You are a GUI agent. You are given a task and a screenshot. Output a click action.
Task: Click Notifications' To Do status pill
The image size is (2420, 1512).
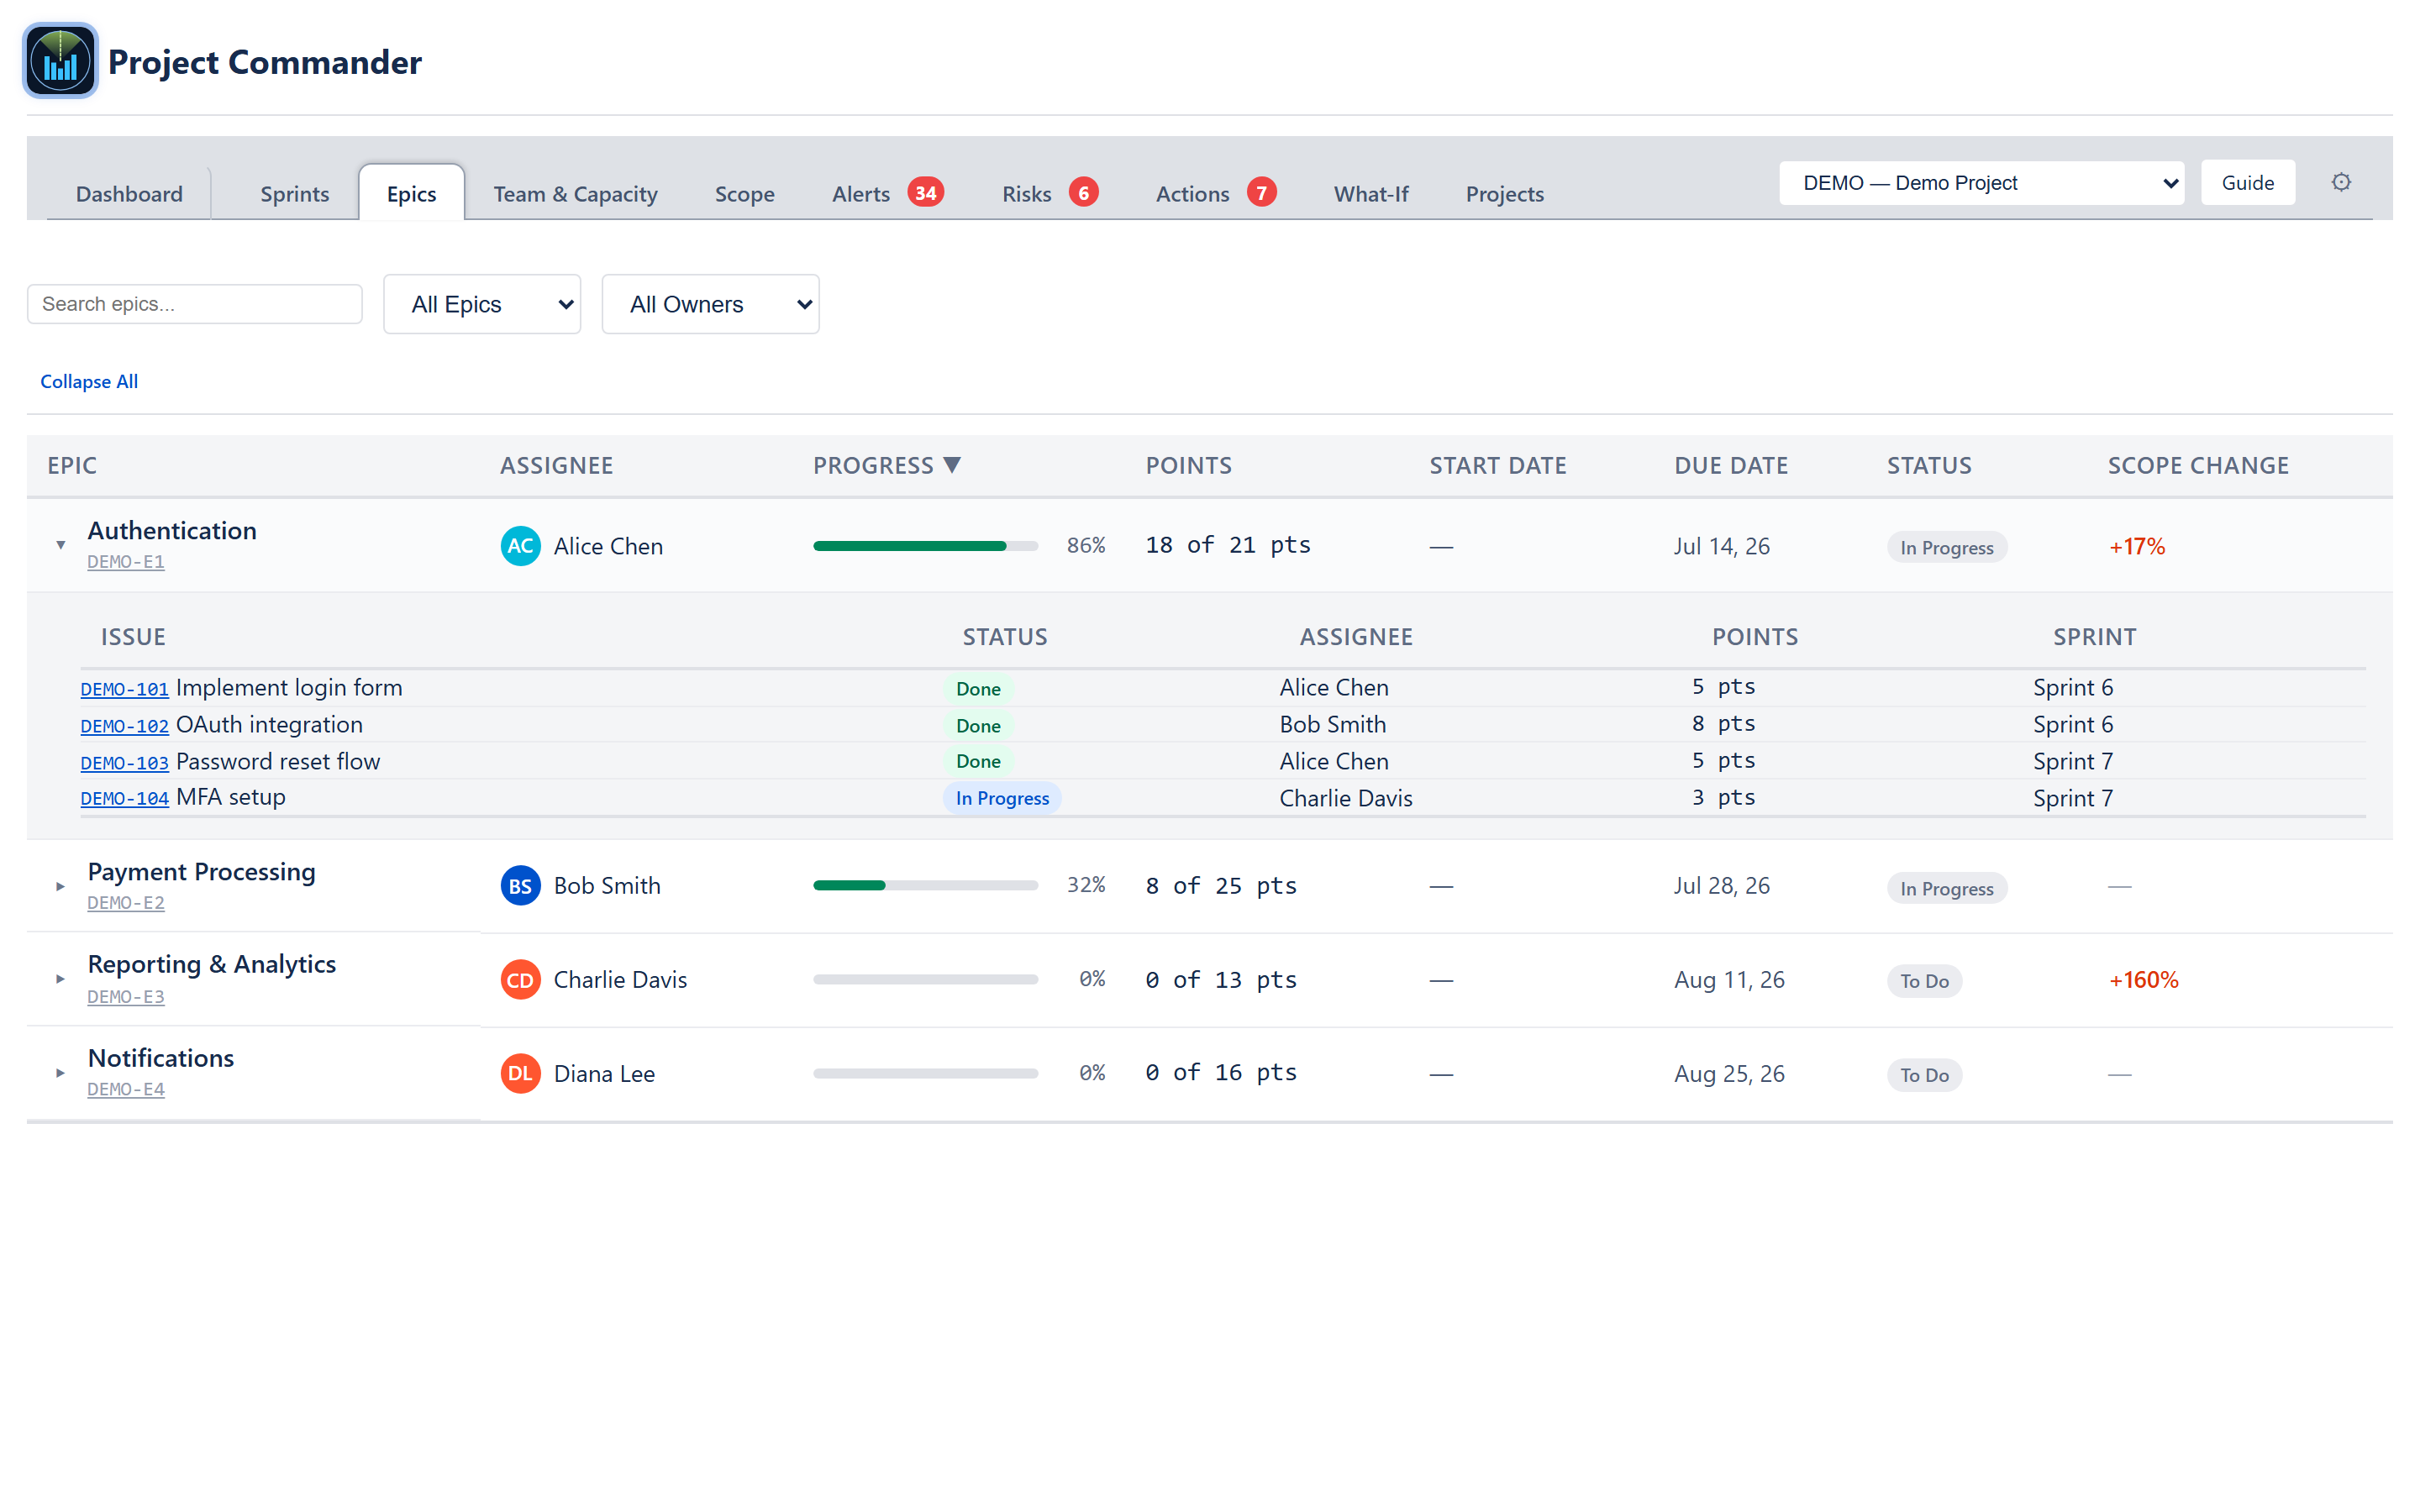(x=1924, y=1075)
